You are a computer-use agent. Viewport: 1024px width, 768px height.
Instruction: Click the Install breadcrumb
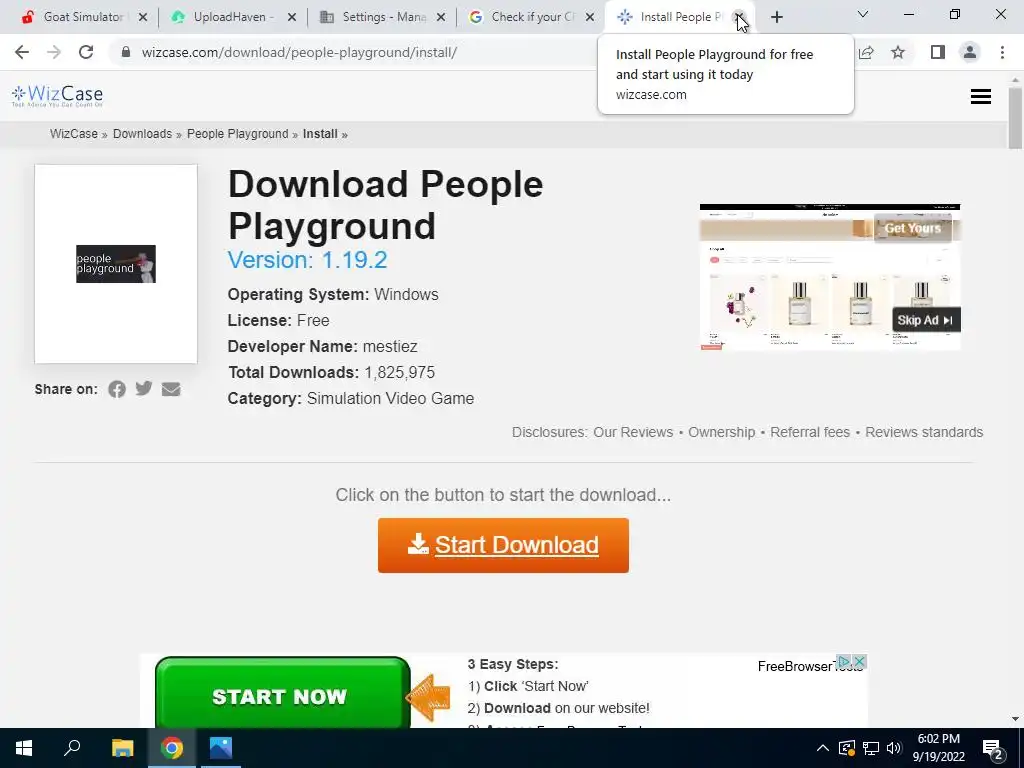(320, 134)
